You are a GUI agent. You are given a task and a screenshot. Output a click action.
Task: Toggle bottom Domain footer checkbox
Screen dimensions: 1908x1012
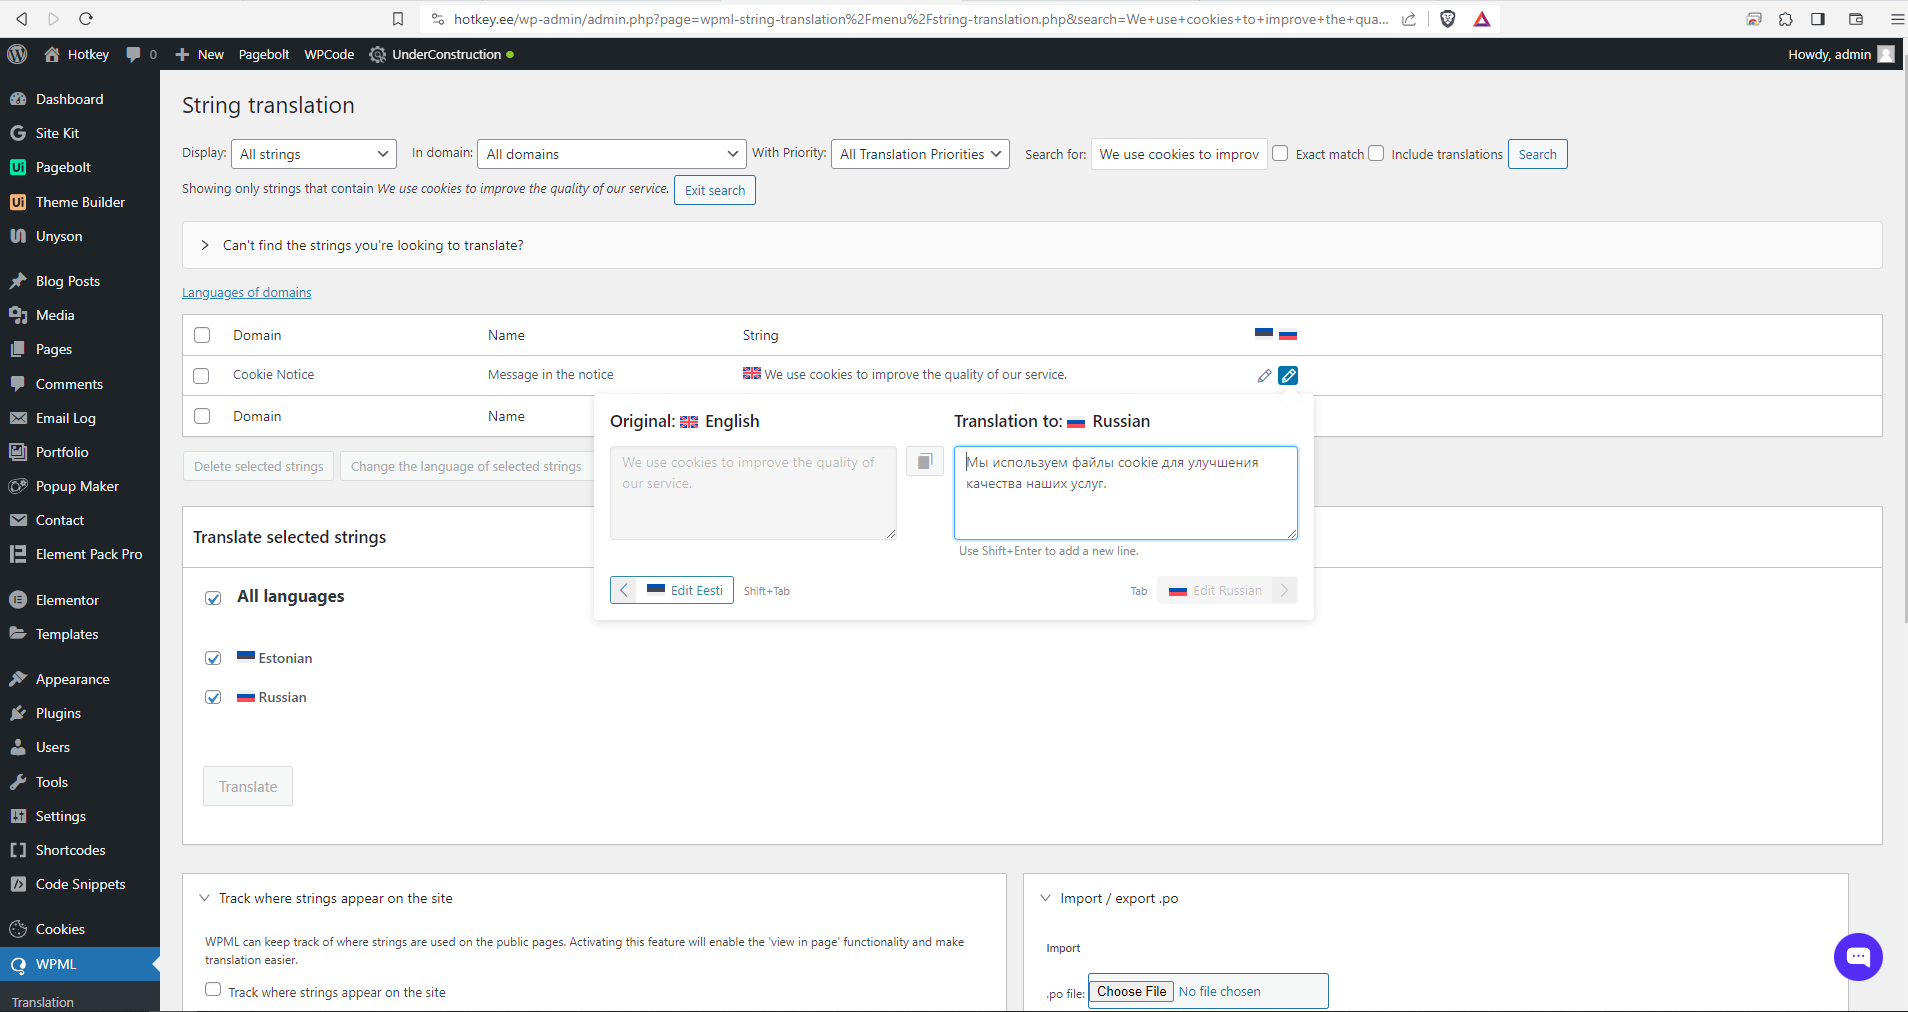point(202,416)
